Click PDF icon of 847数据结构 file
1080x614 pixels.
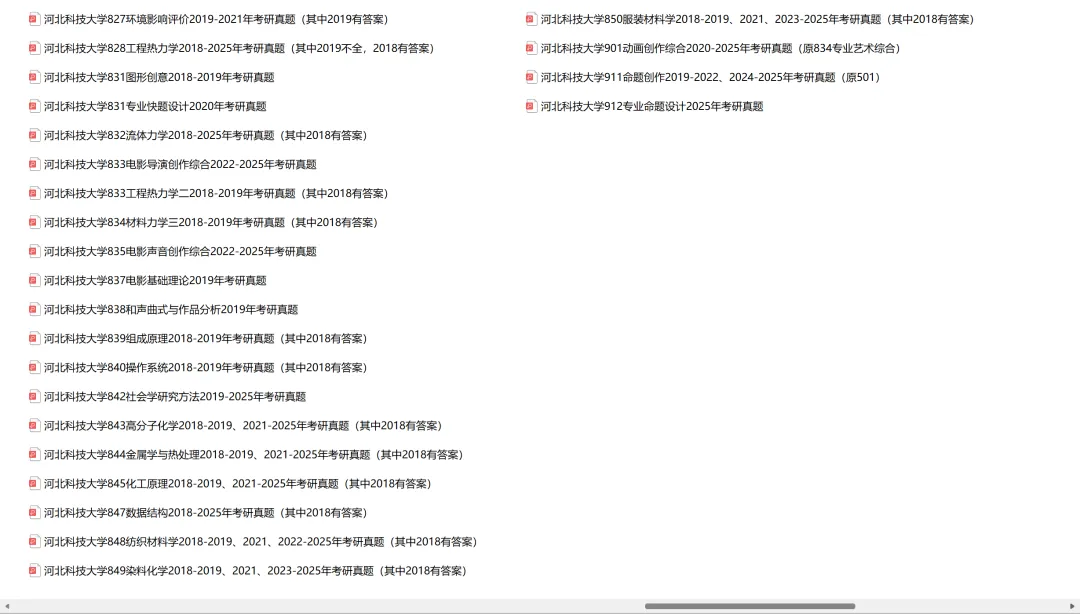coord(34,512)
